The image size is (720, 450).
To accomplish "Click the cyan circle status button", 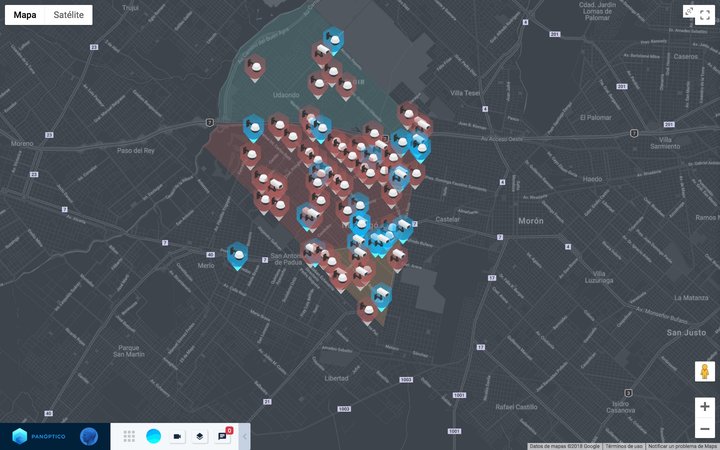I will pyautogui.click(x=153, y=436).
